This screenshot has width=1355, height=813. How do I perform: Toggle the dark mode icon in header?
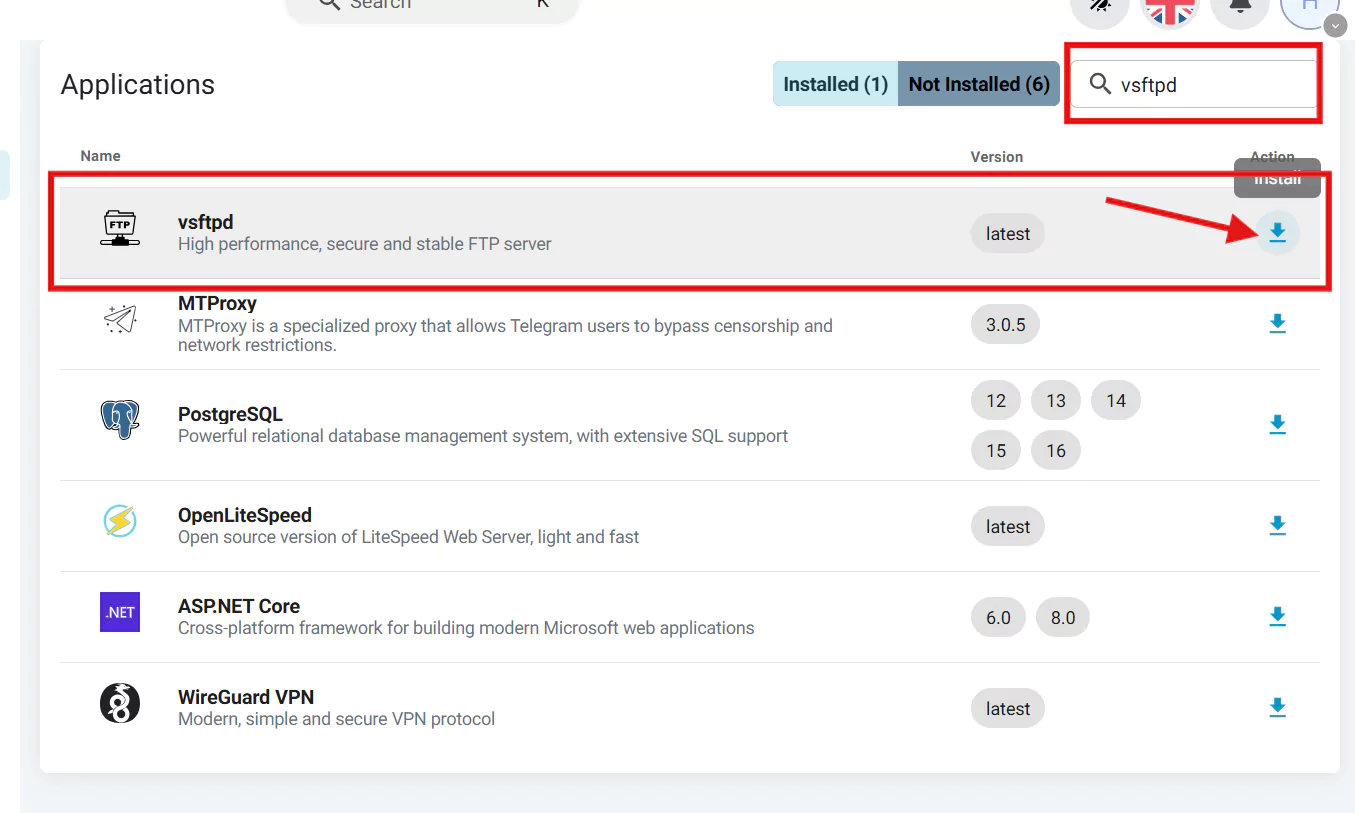tap(1100, 8)
